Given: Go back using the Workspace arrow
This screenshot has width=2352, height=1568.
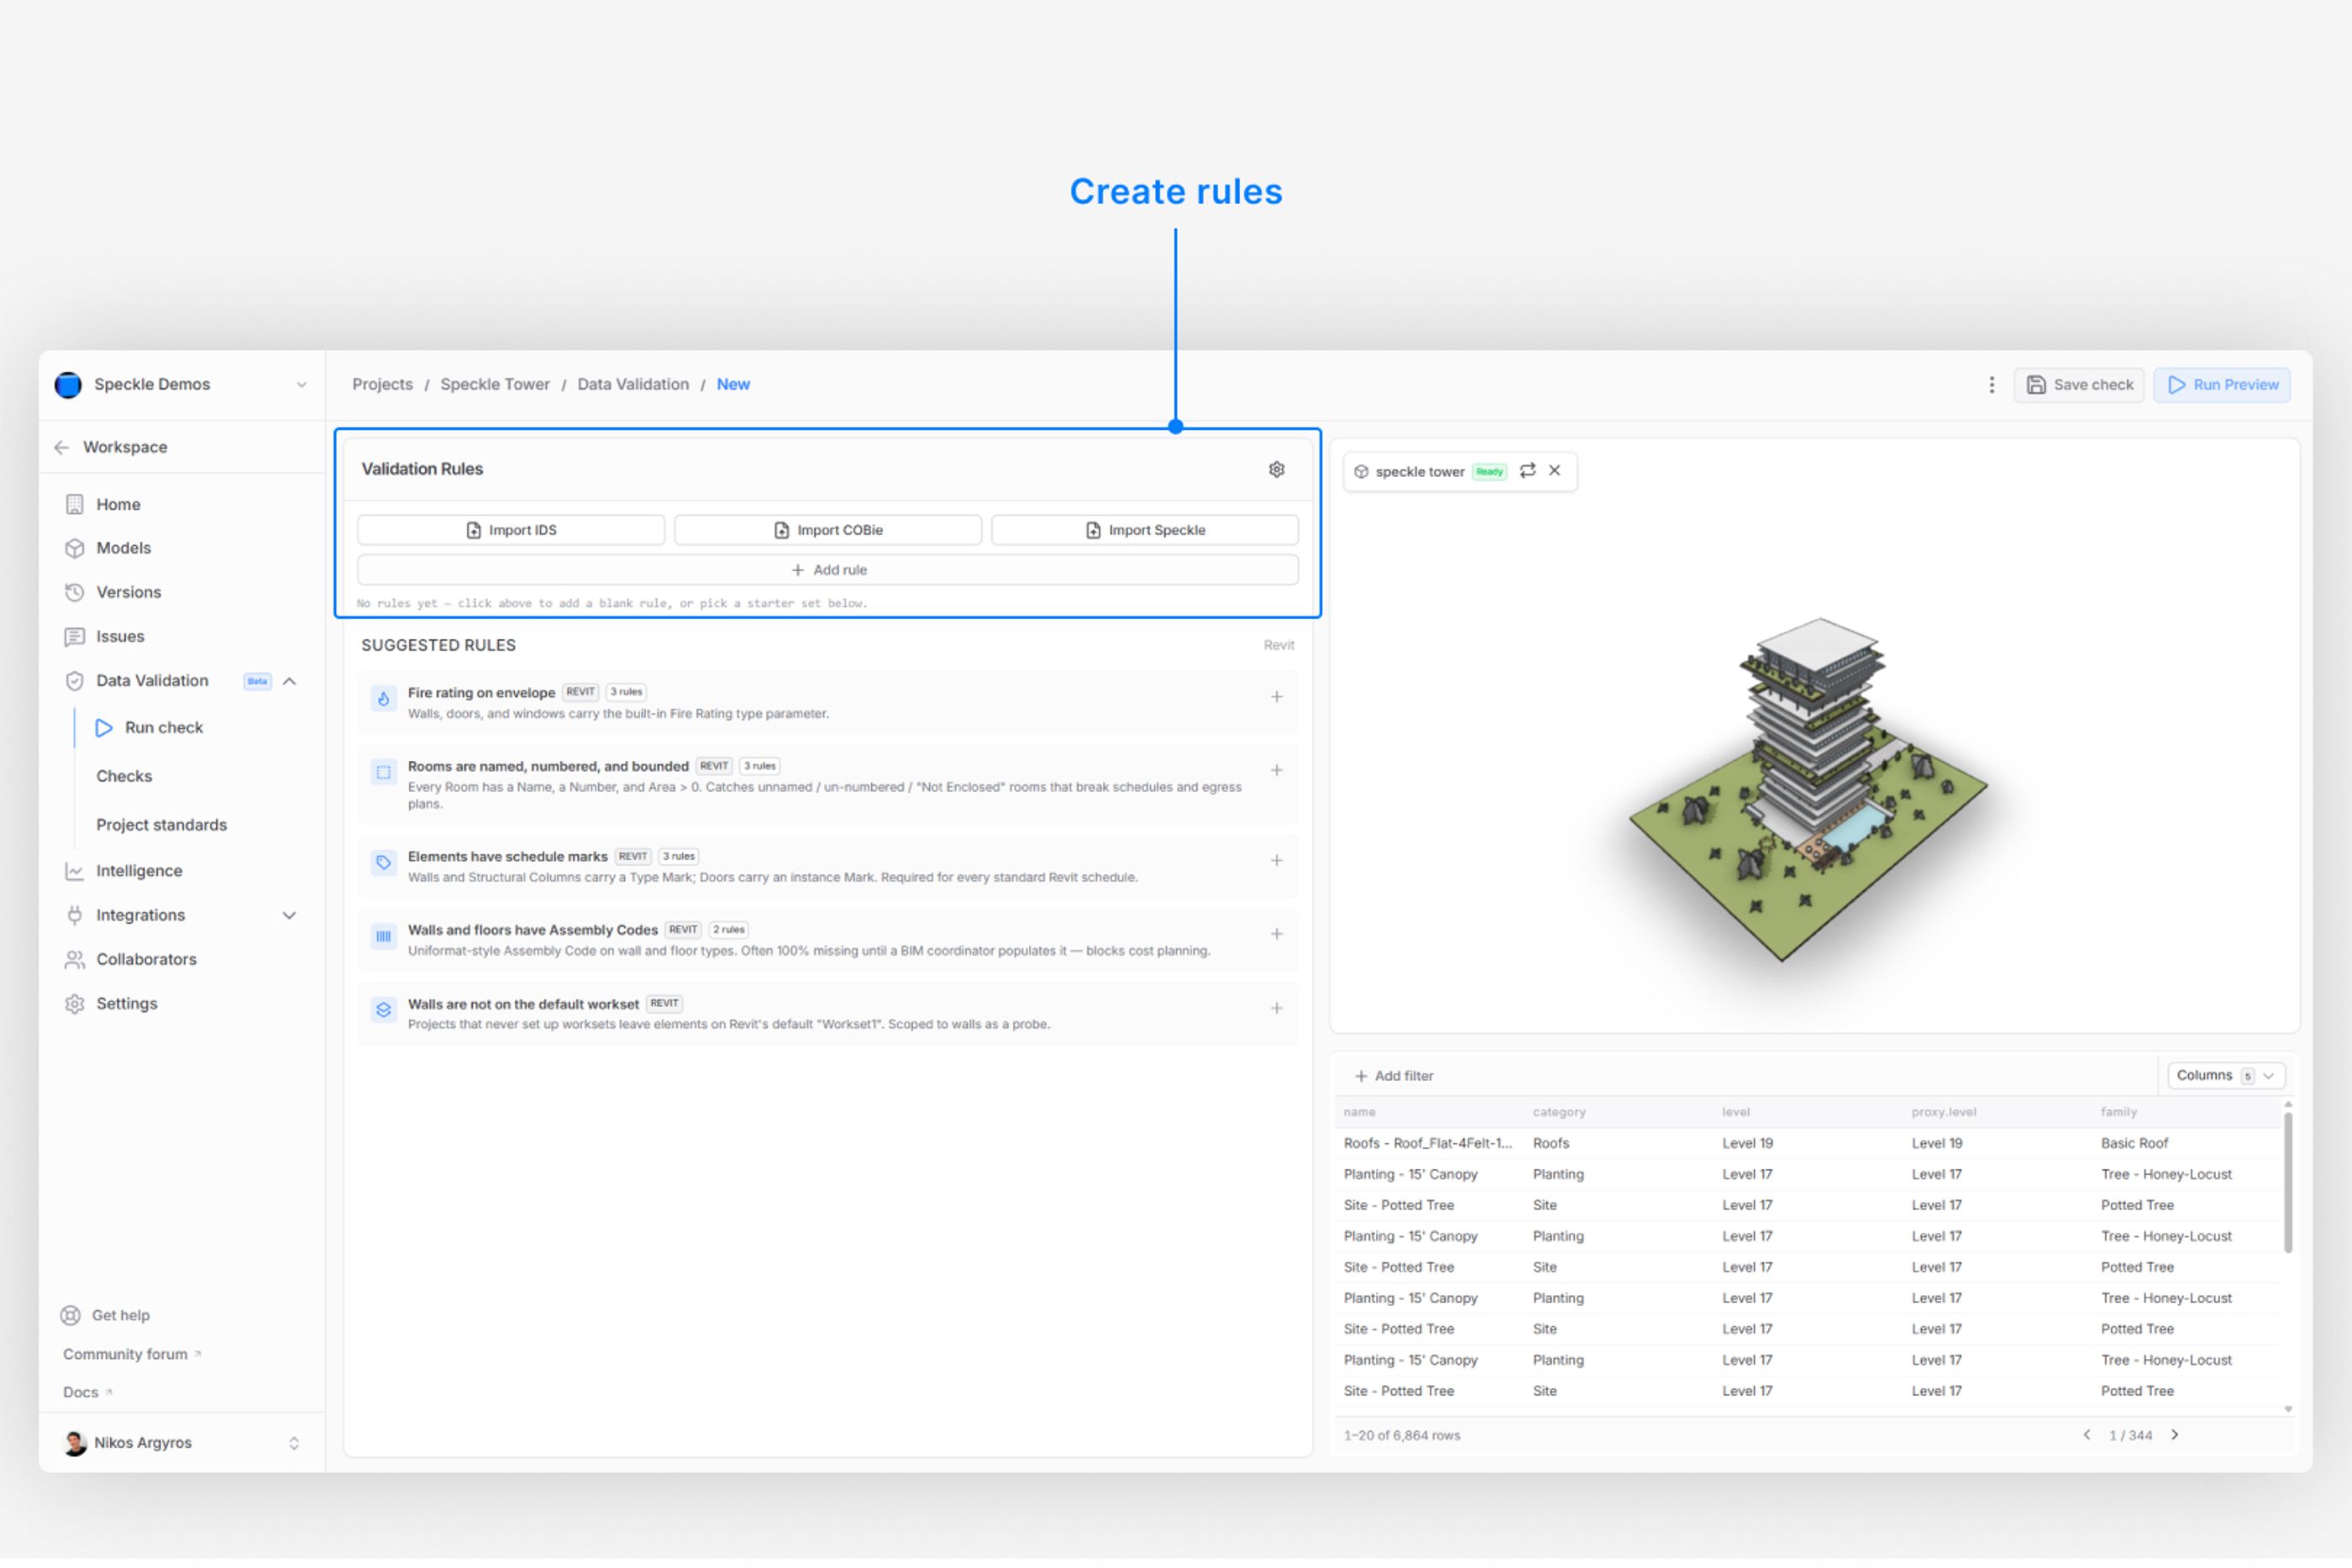Looking at the screenshot, I should [62, 448].
